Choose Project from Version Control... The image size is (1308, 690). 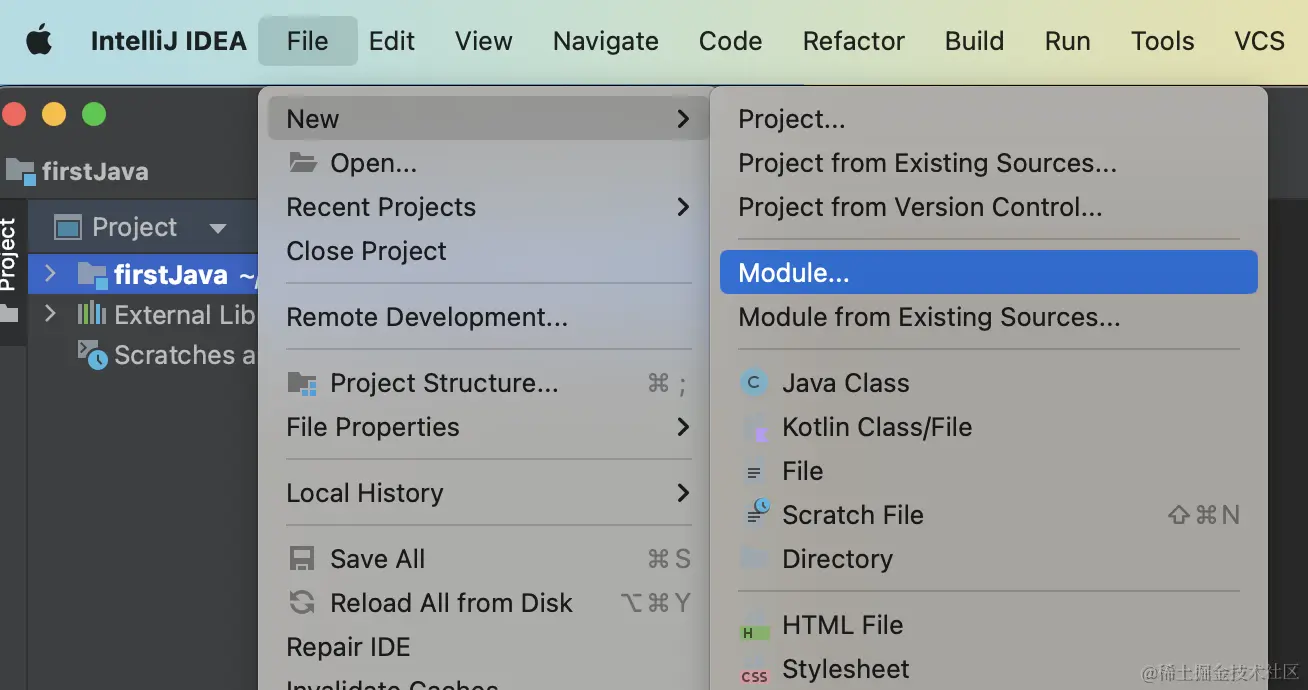pyautogui.click(x=919, y=207)
